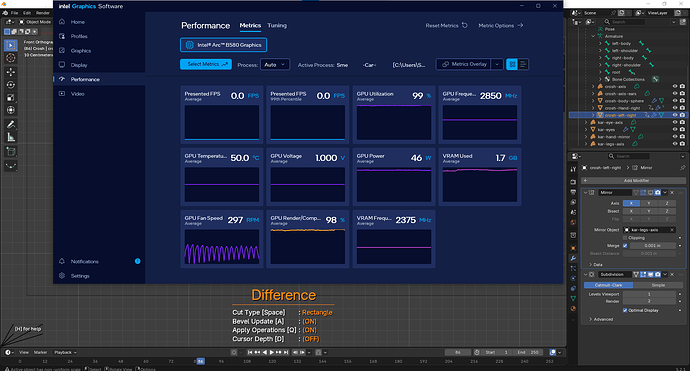690x371 pixels.
Task: Click Add Modifier button
Action: coord(634,180)
